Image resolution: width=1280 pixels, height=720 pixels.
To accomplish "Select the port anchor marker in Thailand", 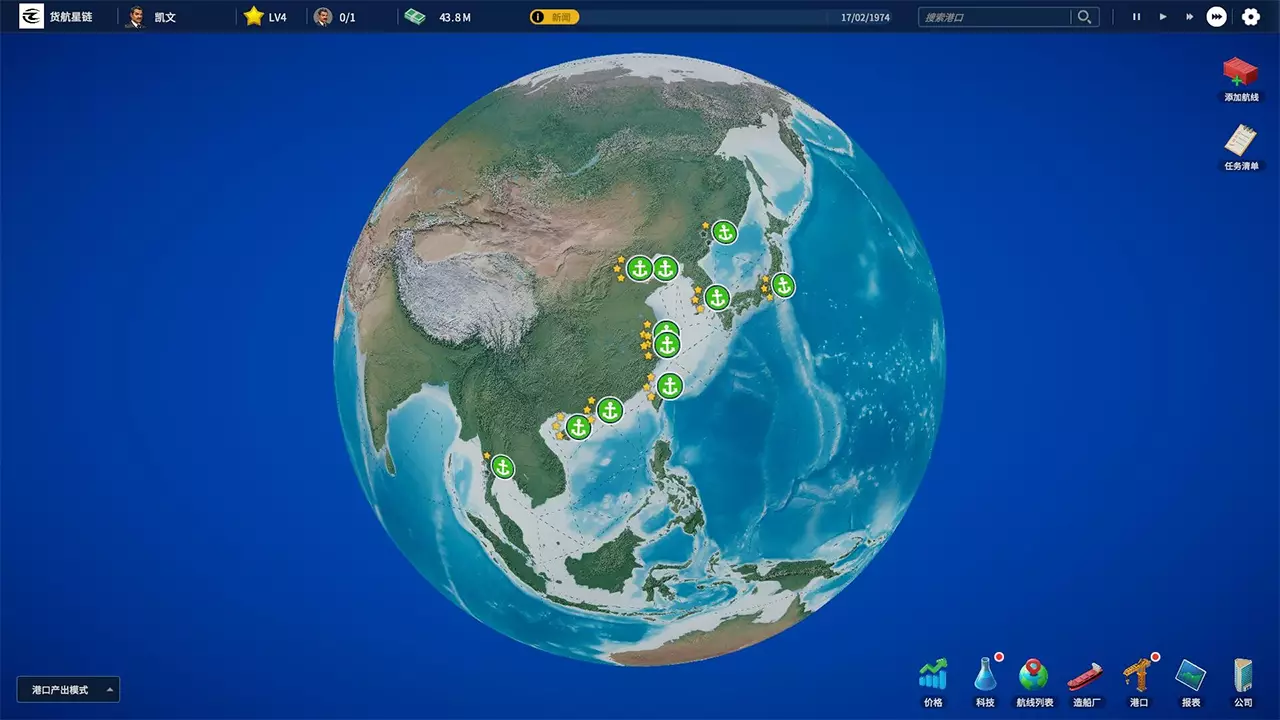I will (x=503, y=467).
